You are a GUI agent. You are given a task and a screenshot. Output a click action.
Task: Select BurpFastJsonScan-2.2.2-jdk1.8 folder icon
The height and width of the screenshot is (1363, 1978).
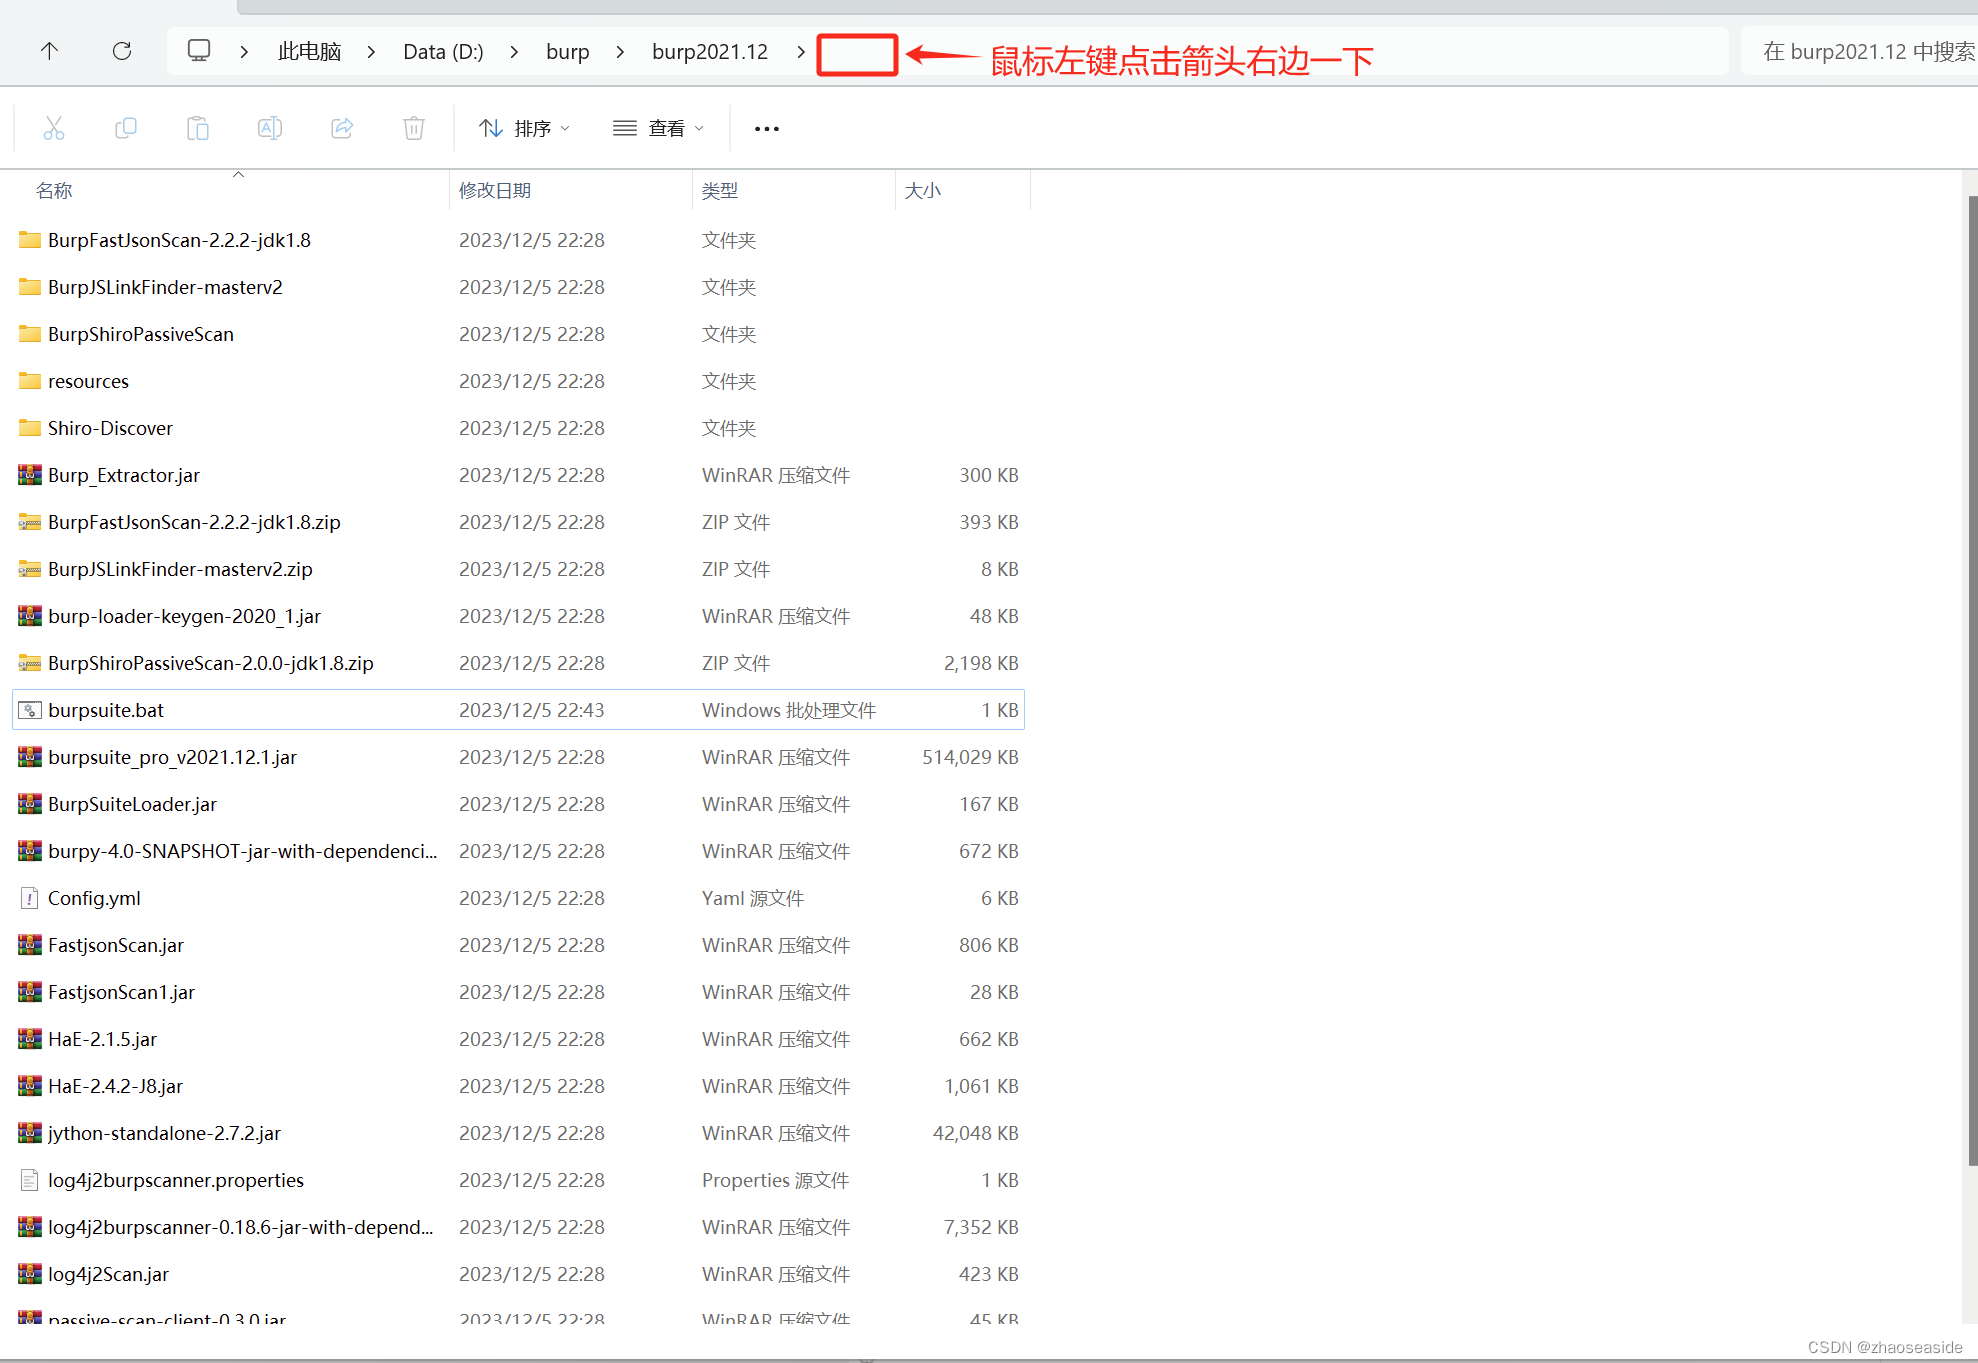[30, 240]
